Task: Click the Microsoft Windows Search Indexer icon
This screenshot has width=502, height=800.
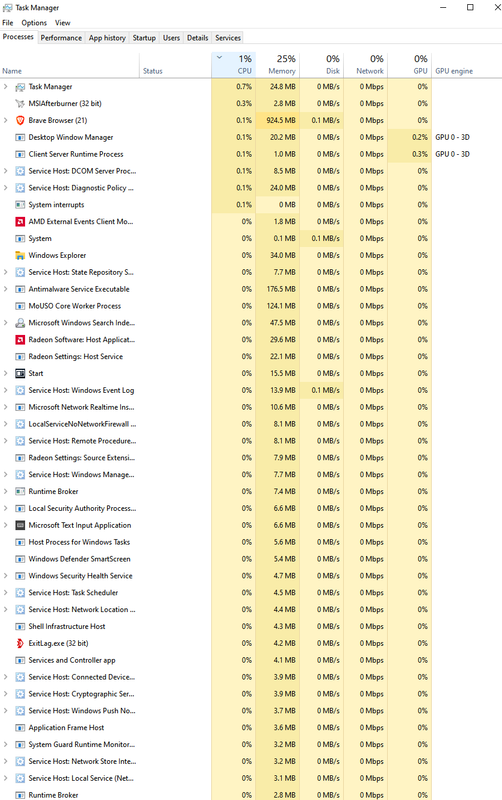Action: tap(20, 322)
